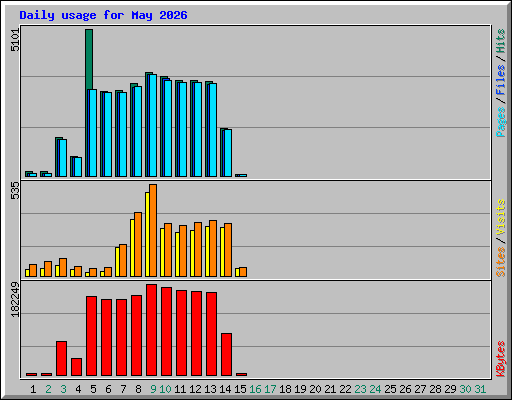Click the 'Daily usage for May 2026' title

103,15
